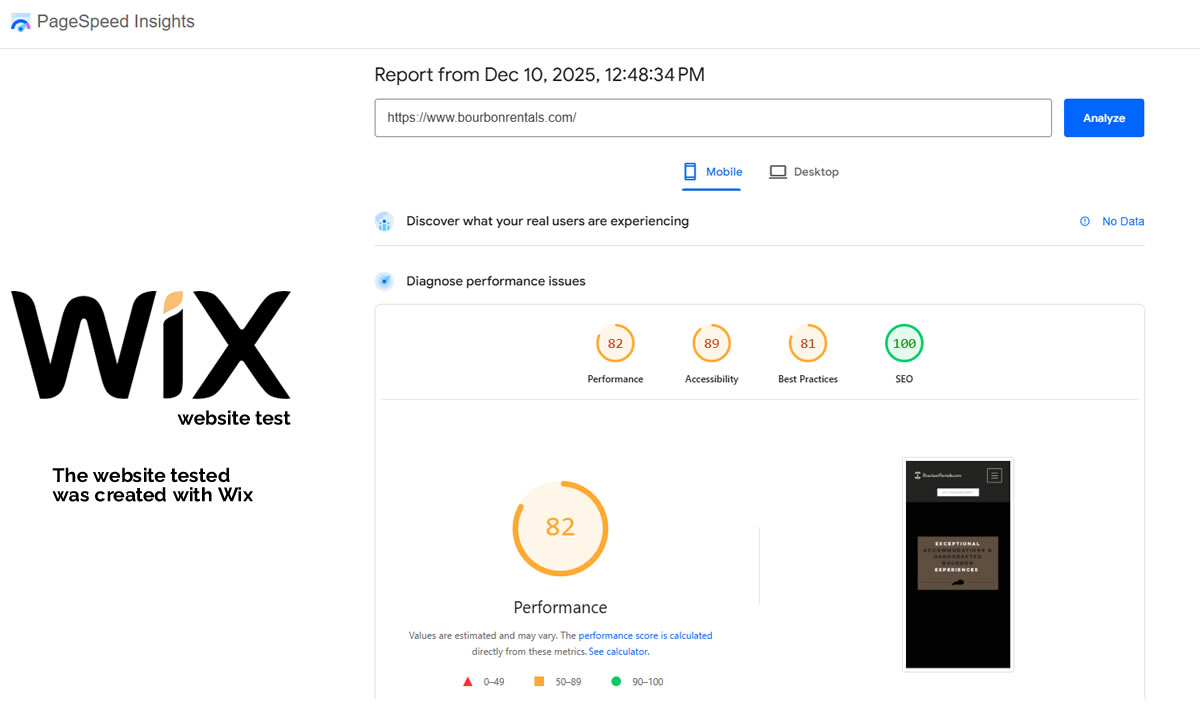Screen dimensions: 1200x708
Task: Select the Performance score gauge 82
Action: click(x=615, y=344)
